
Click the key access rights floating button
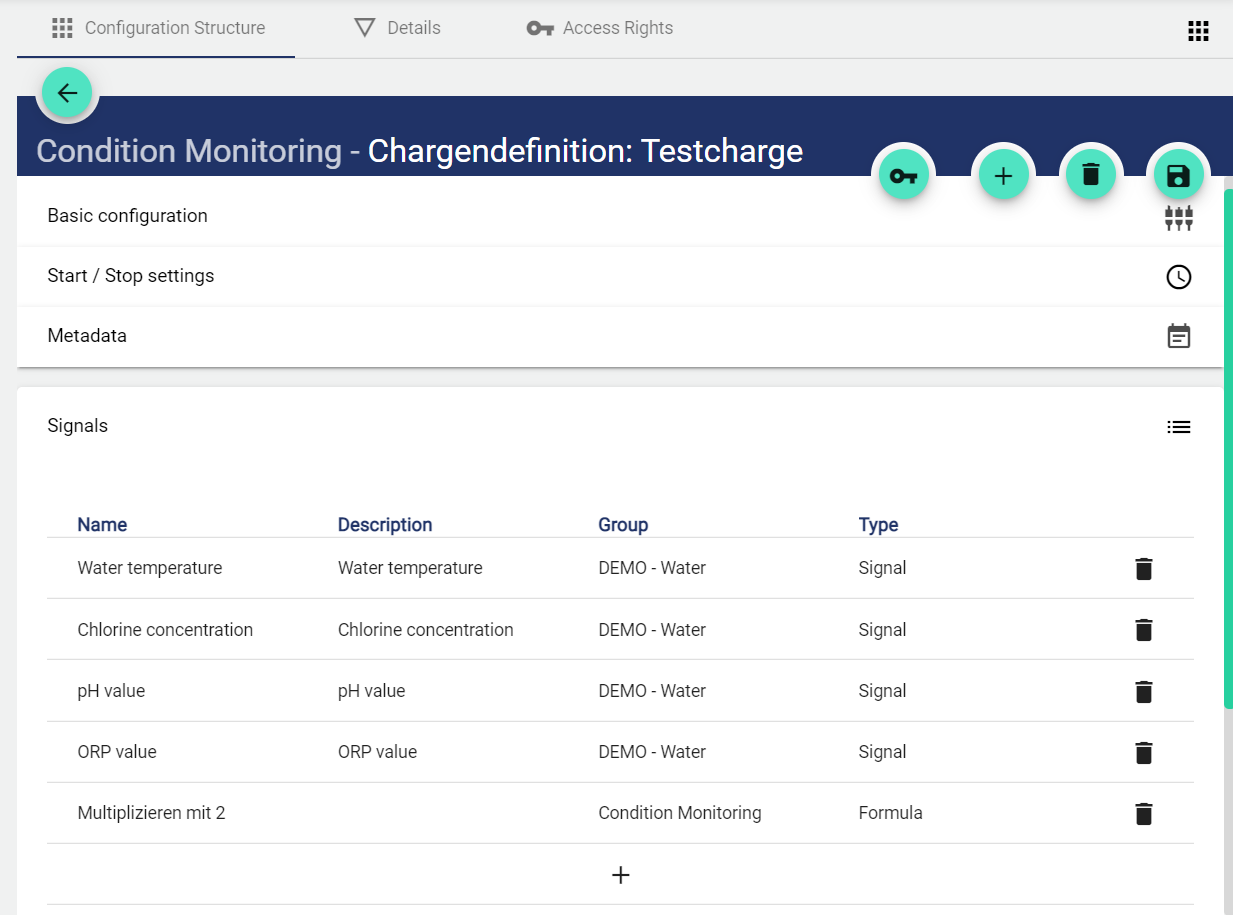903,176
